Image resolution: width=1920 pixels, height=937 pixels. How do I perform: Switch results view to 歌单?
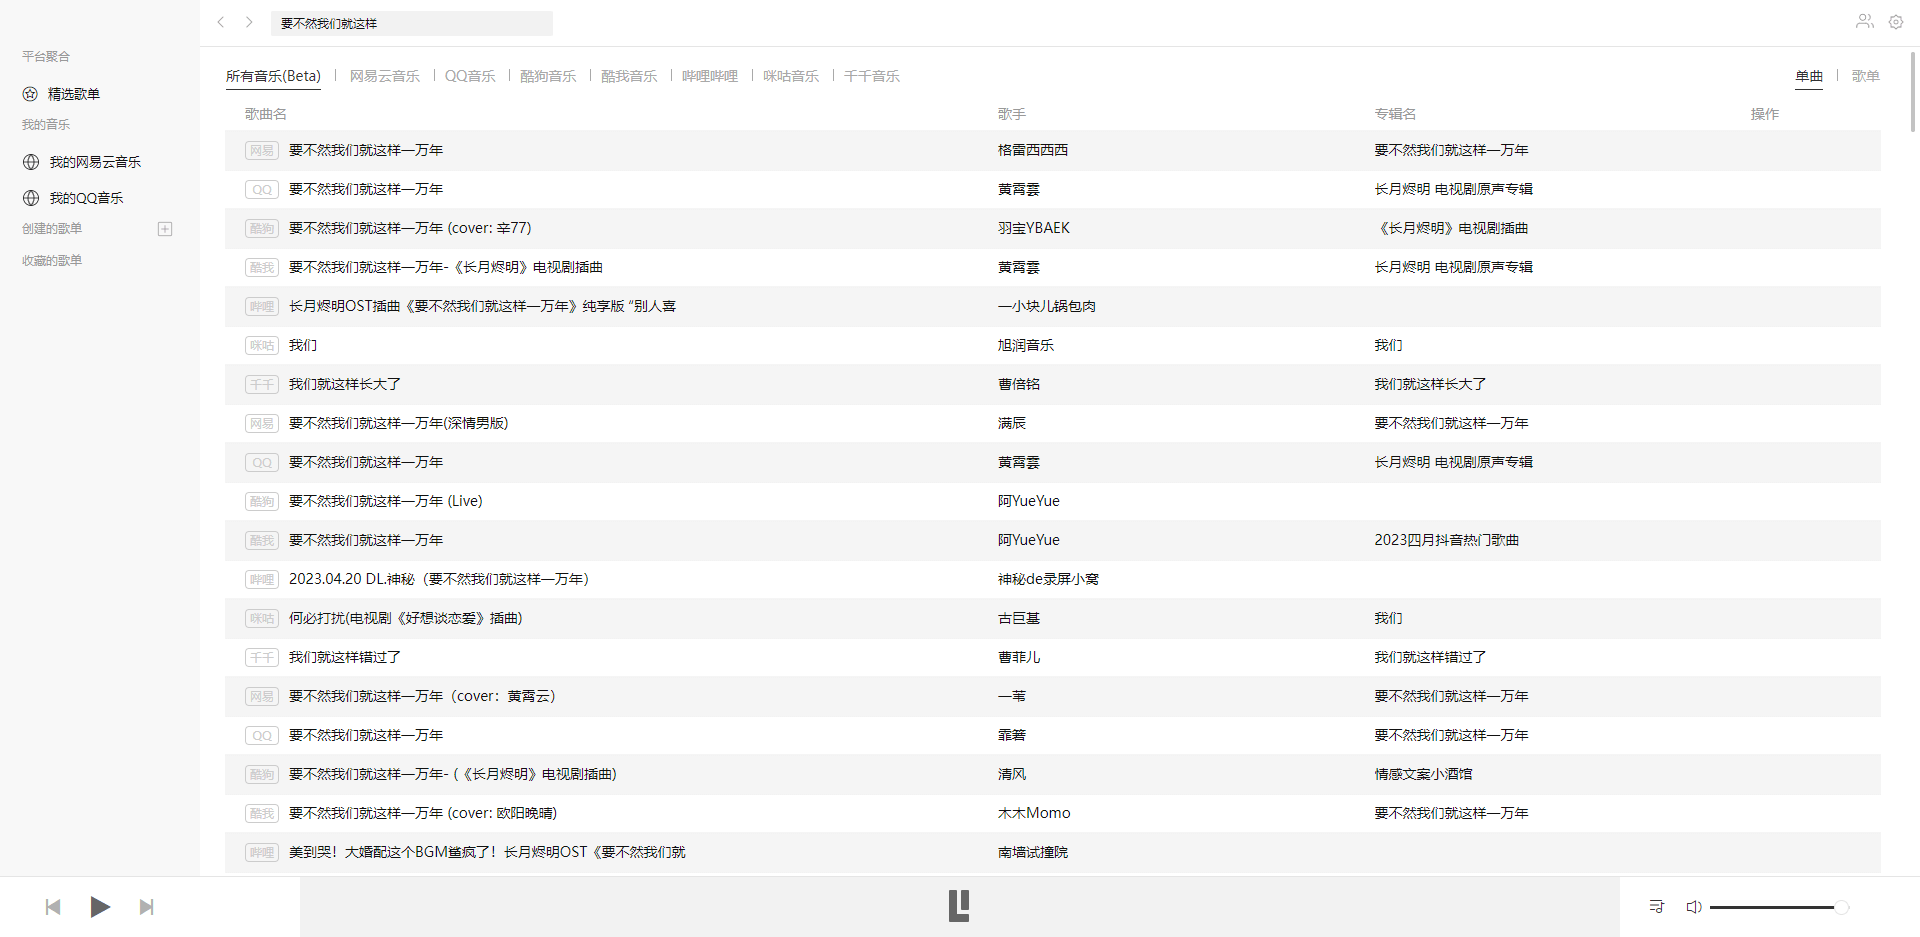tap(1865, 75)
